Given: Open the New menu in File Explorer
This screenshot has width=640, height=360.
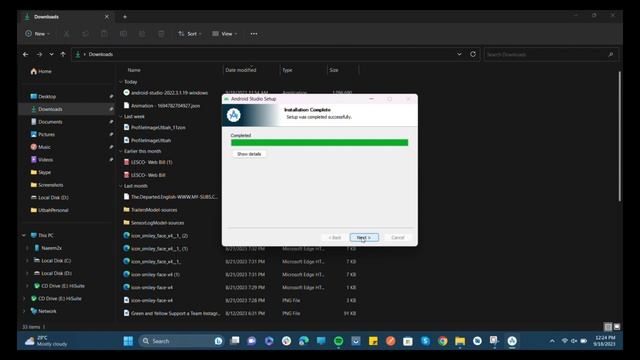Looking at the screenshot, I should pyautogui.click(x=38, y=34).
